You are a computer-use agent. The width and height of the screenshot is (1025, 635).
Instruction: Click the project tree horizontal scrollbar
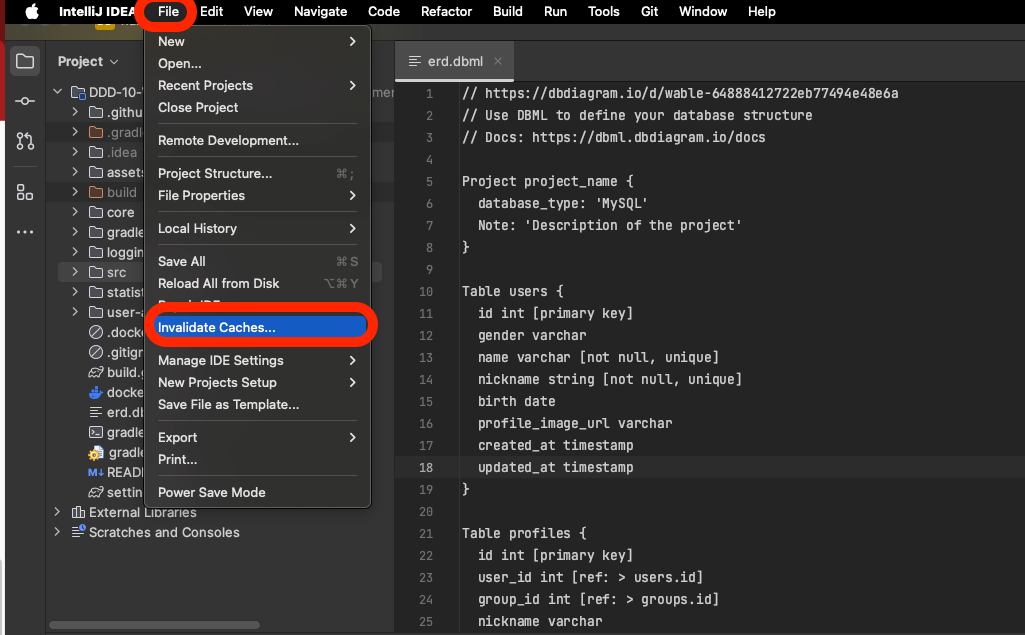point(154,625)
